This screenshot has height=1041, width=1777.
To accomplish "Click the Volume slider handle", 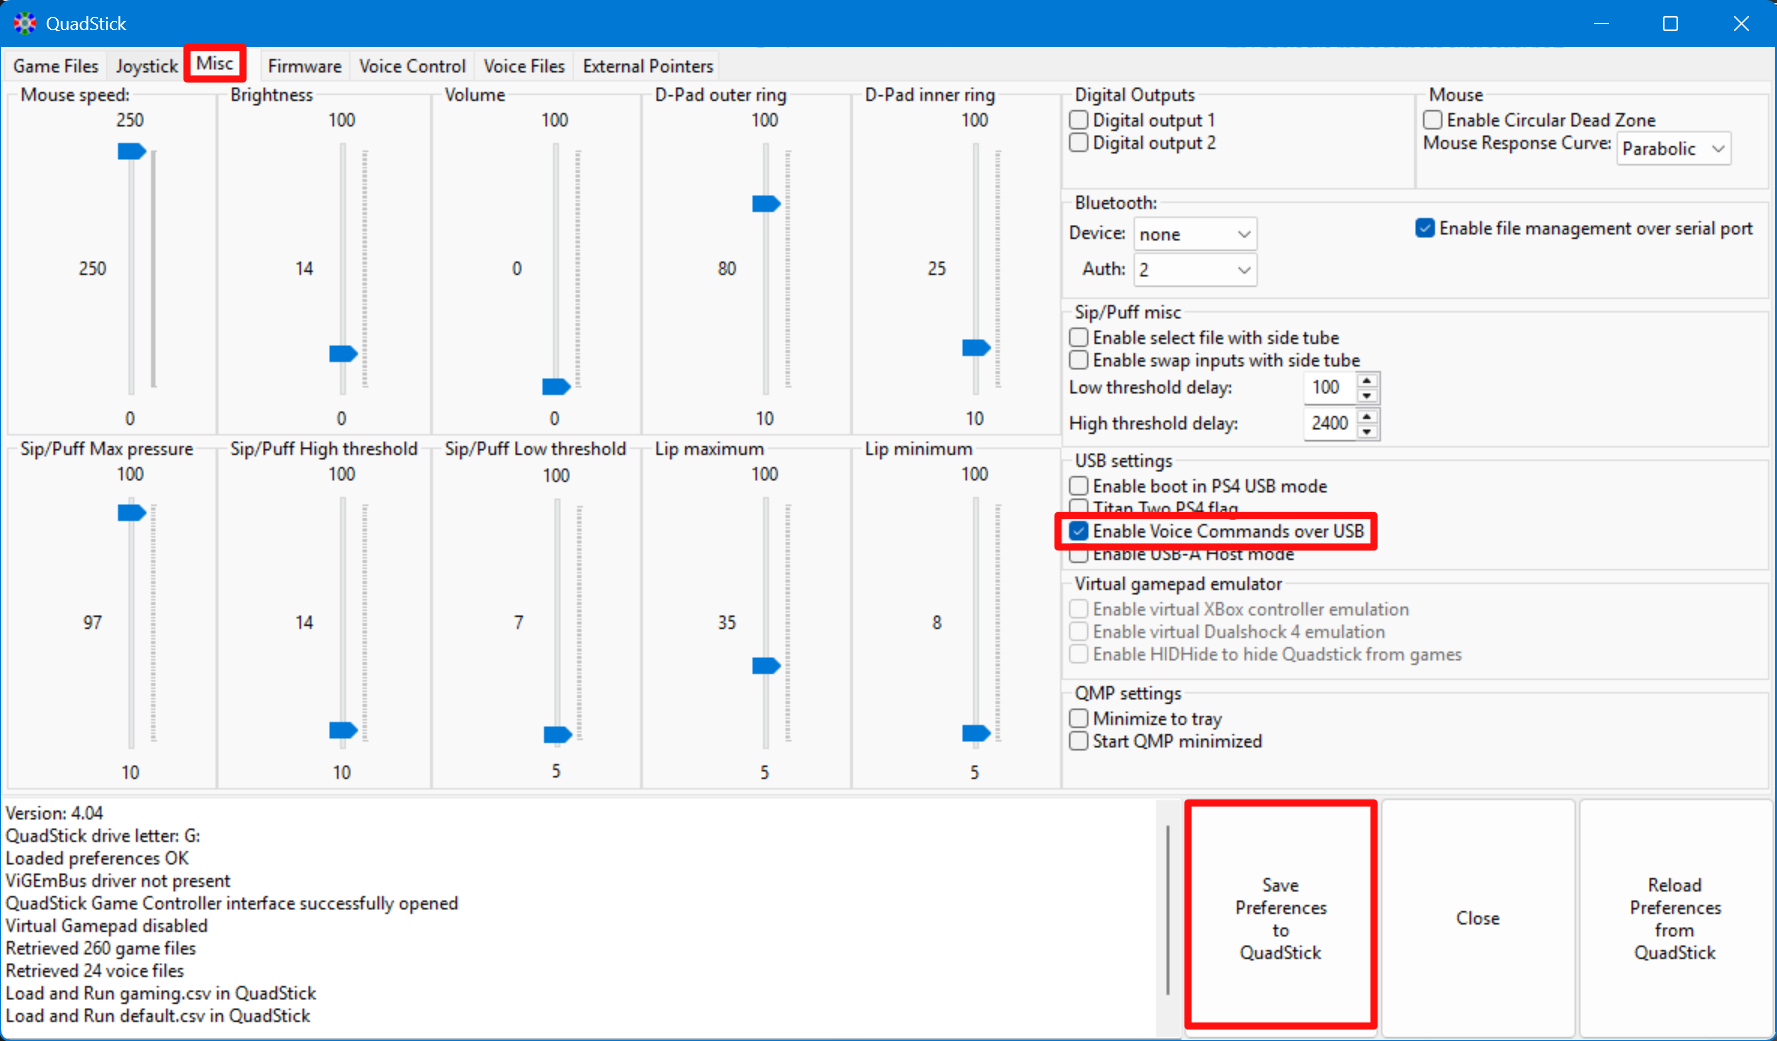I will (556, 387).
